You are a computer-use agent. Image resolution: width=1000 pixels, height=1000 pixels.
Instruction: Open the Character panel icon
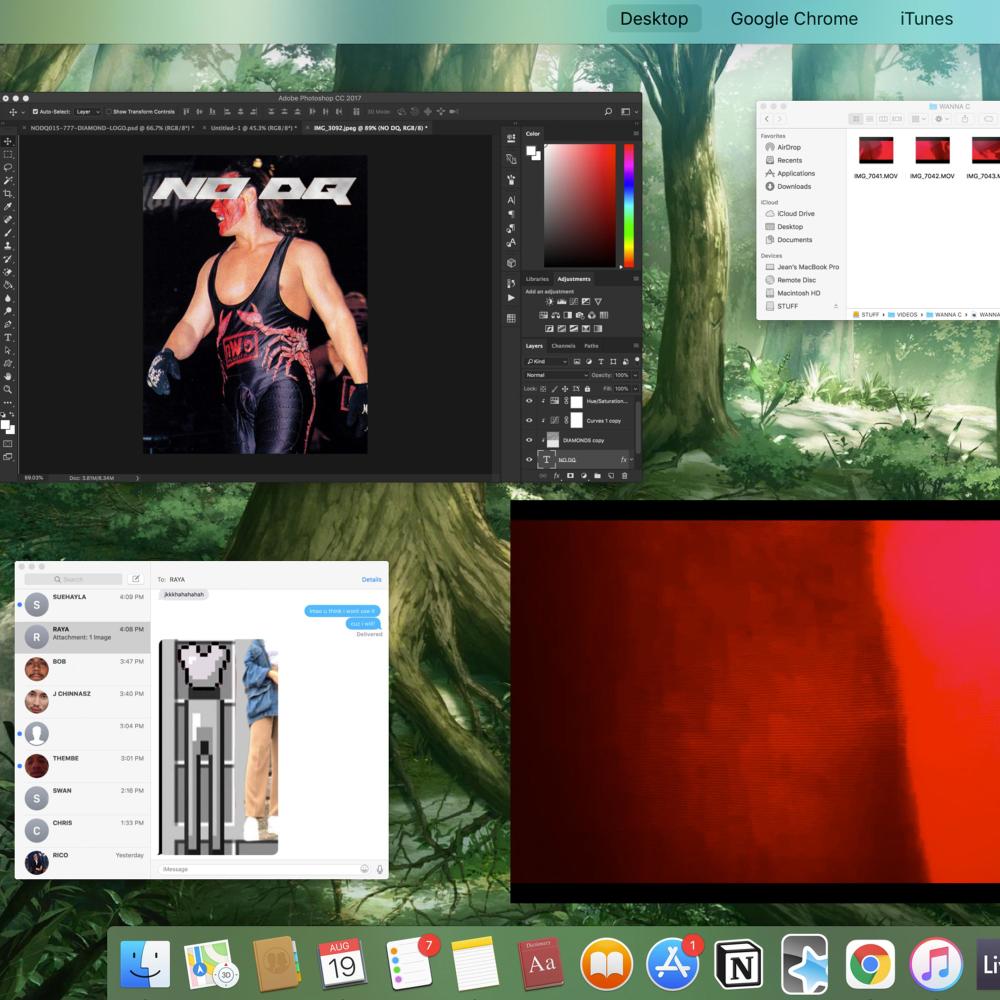tap(511, 200)
